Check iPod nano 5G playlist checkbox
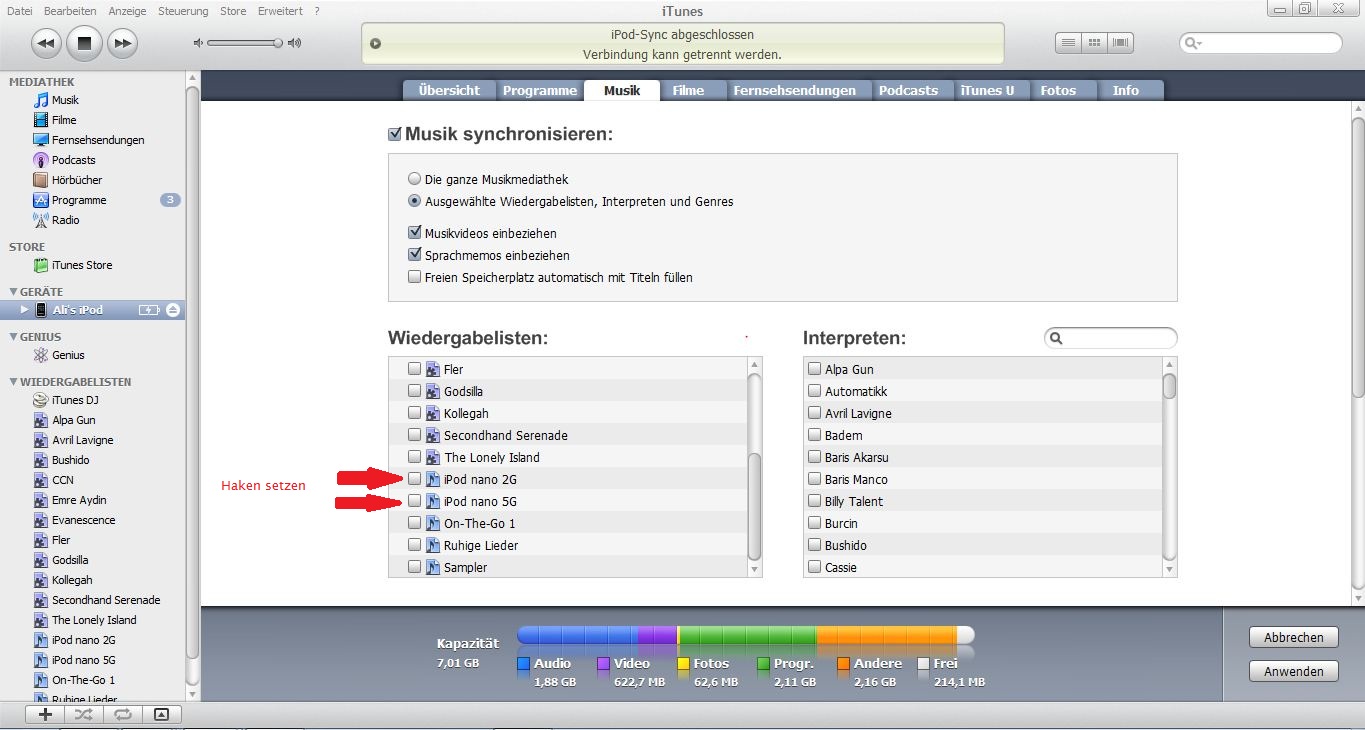 tap(414, 501)
